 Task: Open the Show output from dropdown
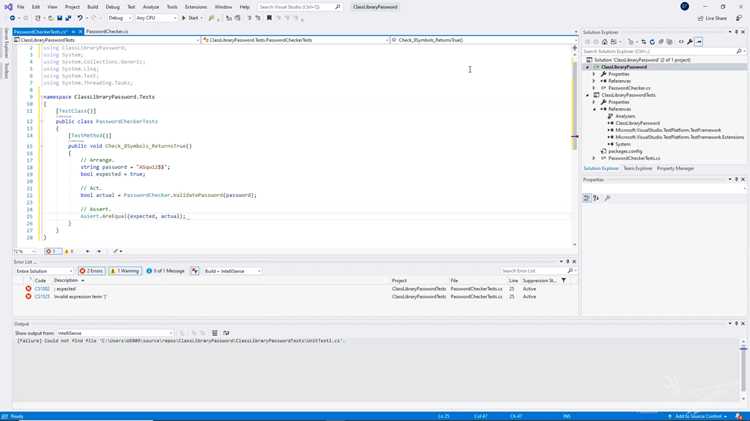pos(115,333)
